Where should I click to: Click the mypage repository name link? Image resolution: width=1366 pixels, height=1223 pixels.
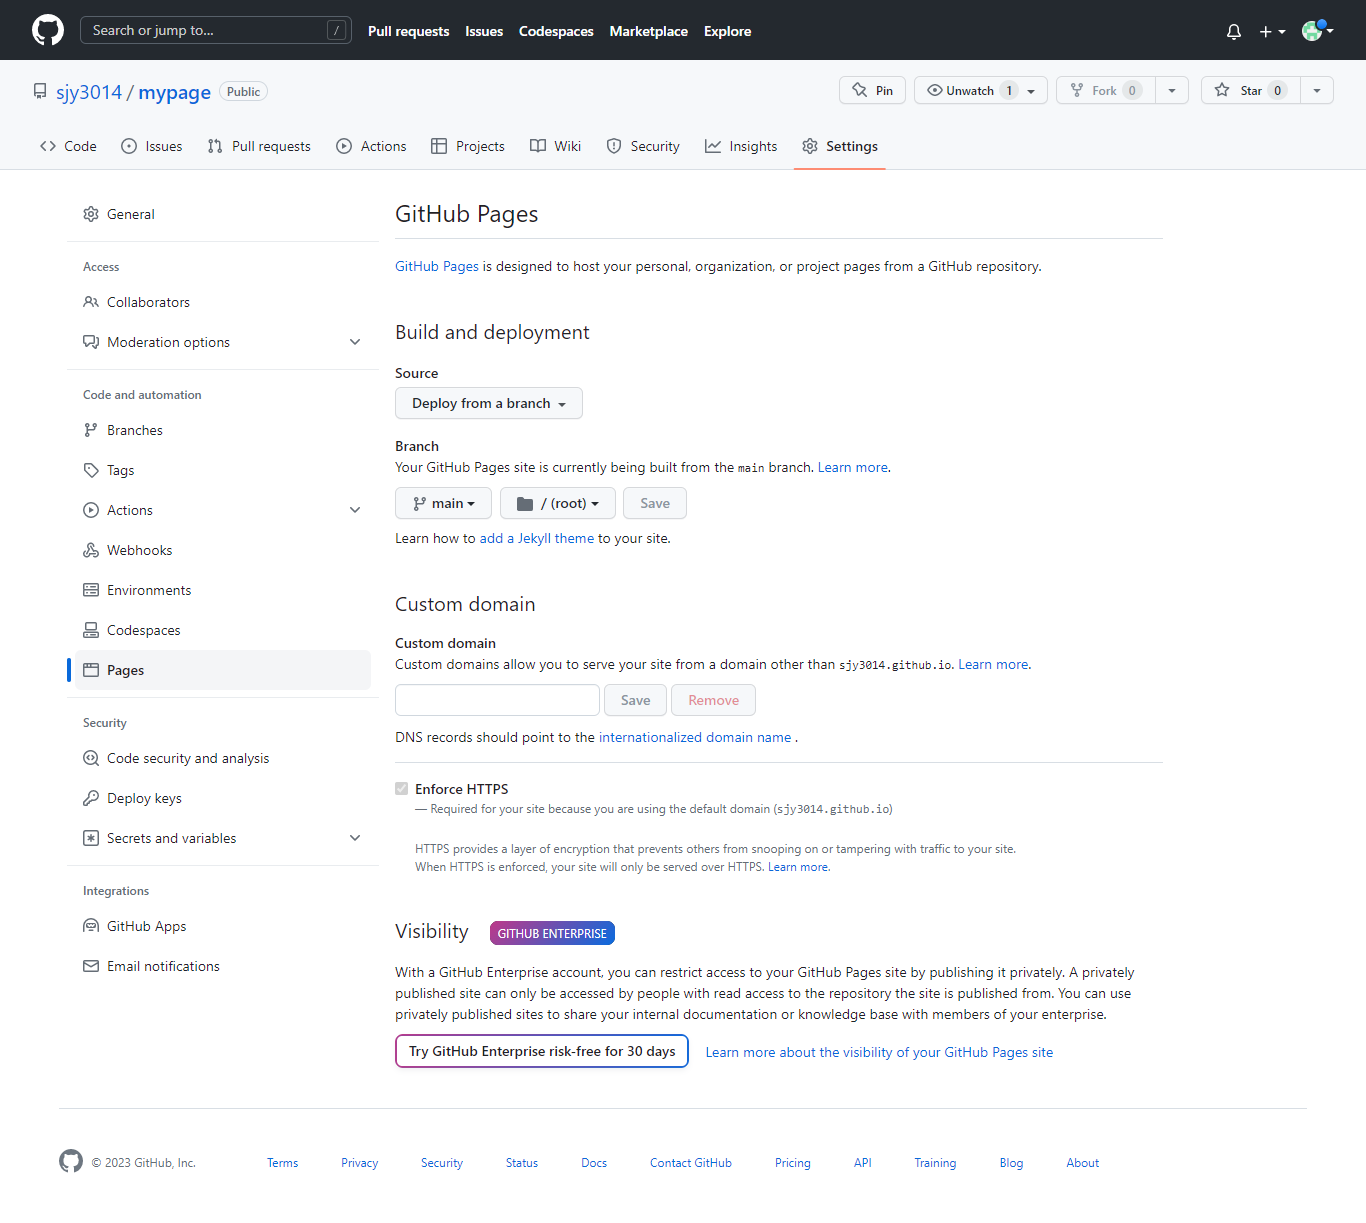point(175,92)
